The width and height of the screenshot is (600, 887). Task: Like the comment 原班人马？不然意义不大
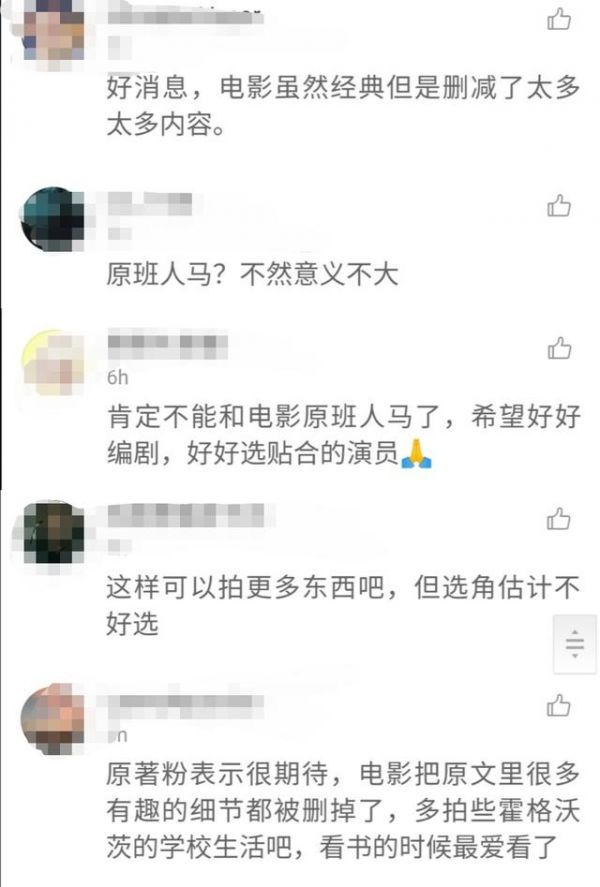pos(559,205)
